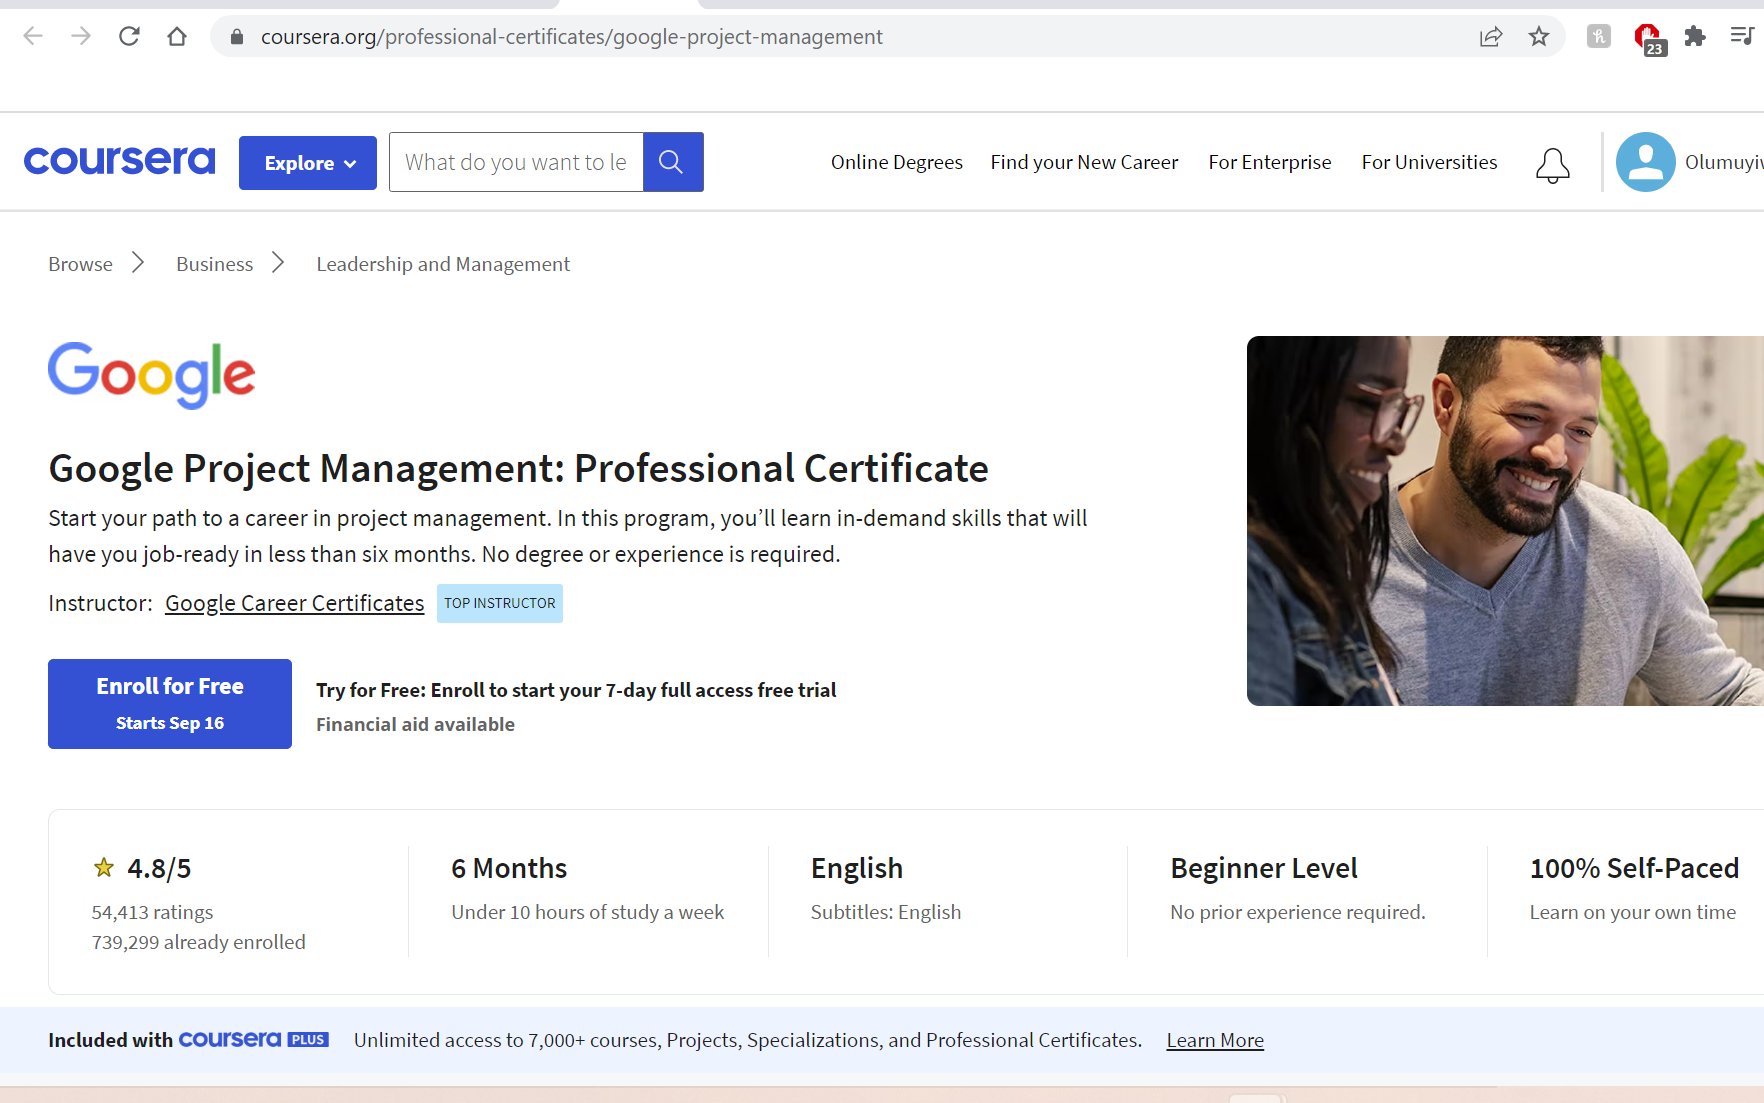Screen dimensions: 1764x1103
Task: Click the 100% Self-Paced heading
Action: point(1634,868)
